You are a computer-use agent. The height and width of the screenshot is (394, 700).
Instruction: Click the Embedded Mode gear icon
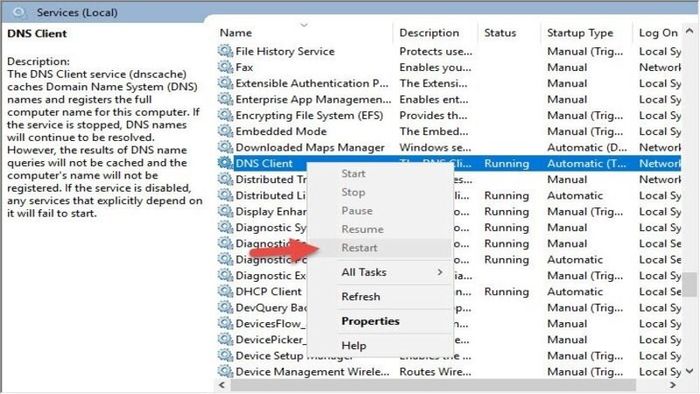225,132
